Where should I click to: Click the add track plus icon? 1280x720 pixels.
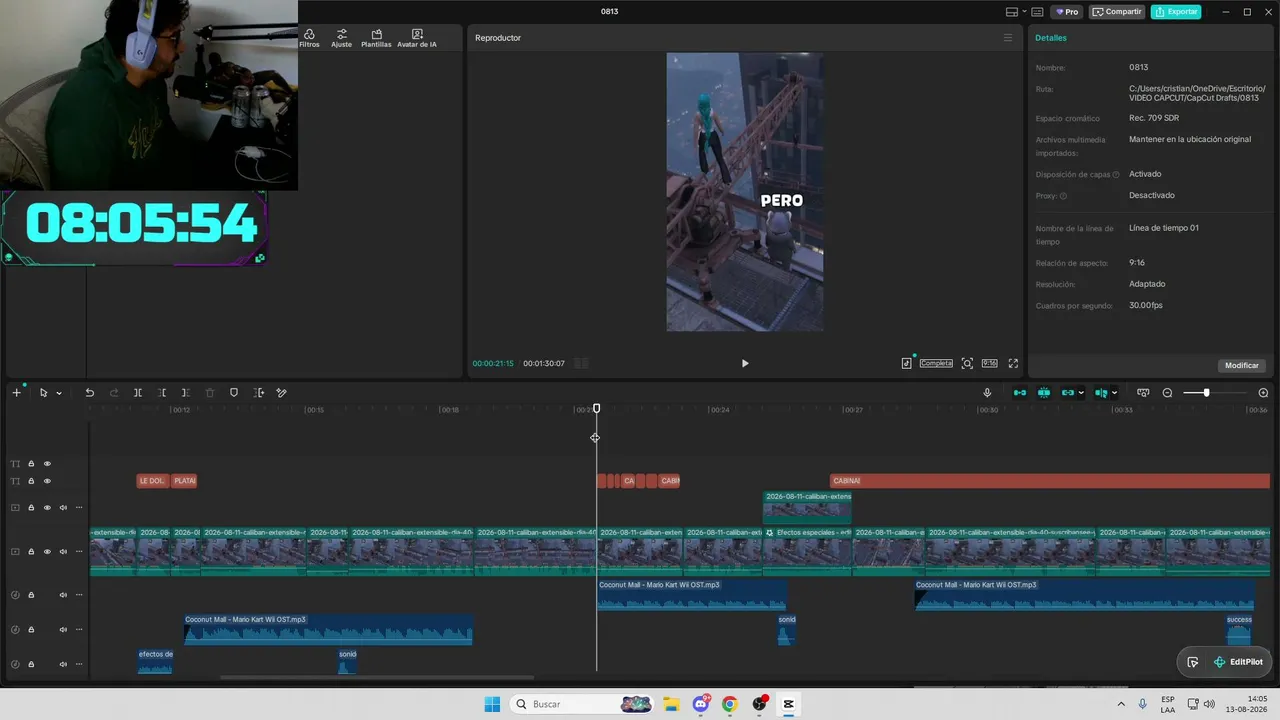pos(16,393)
